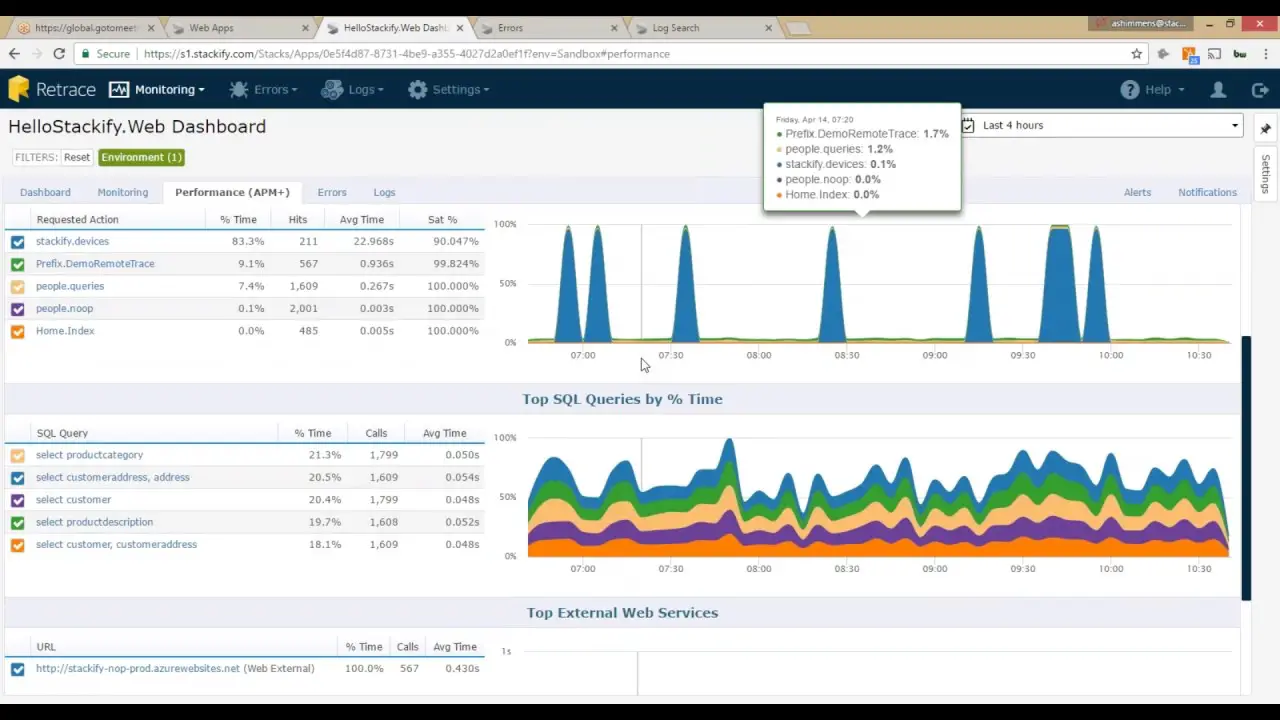Sort by Hits column header
1280x720 pixels.
[x=298, y=219]
